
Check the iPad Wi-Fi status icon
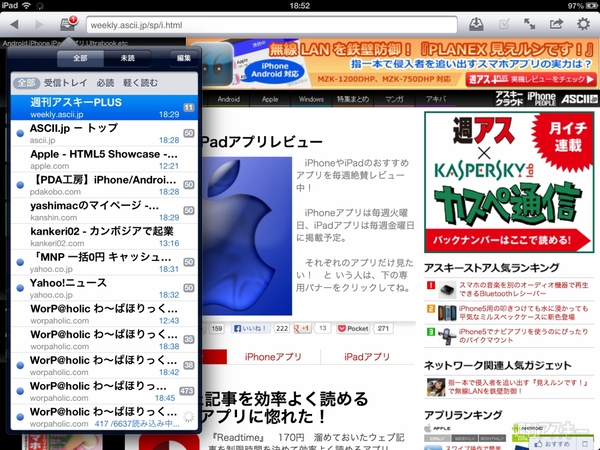pyautogui.click(x=26, y=5)
